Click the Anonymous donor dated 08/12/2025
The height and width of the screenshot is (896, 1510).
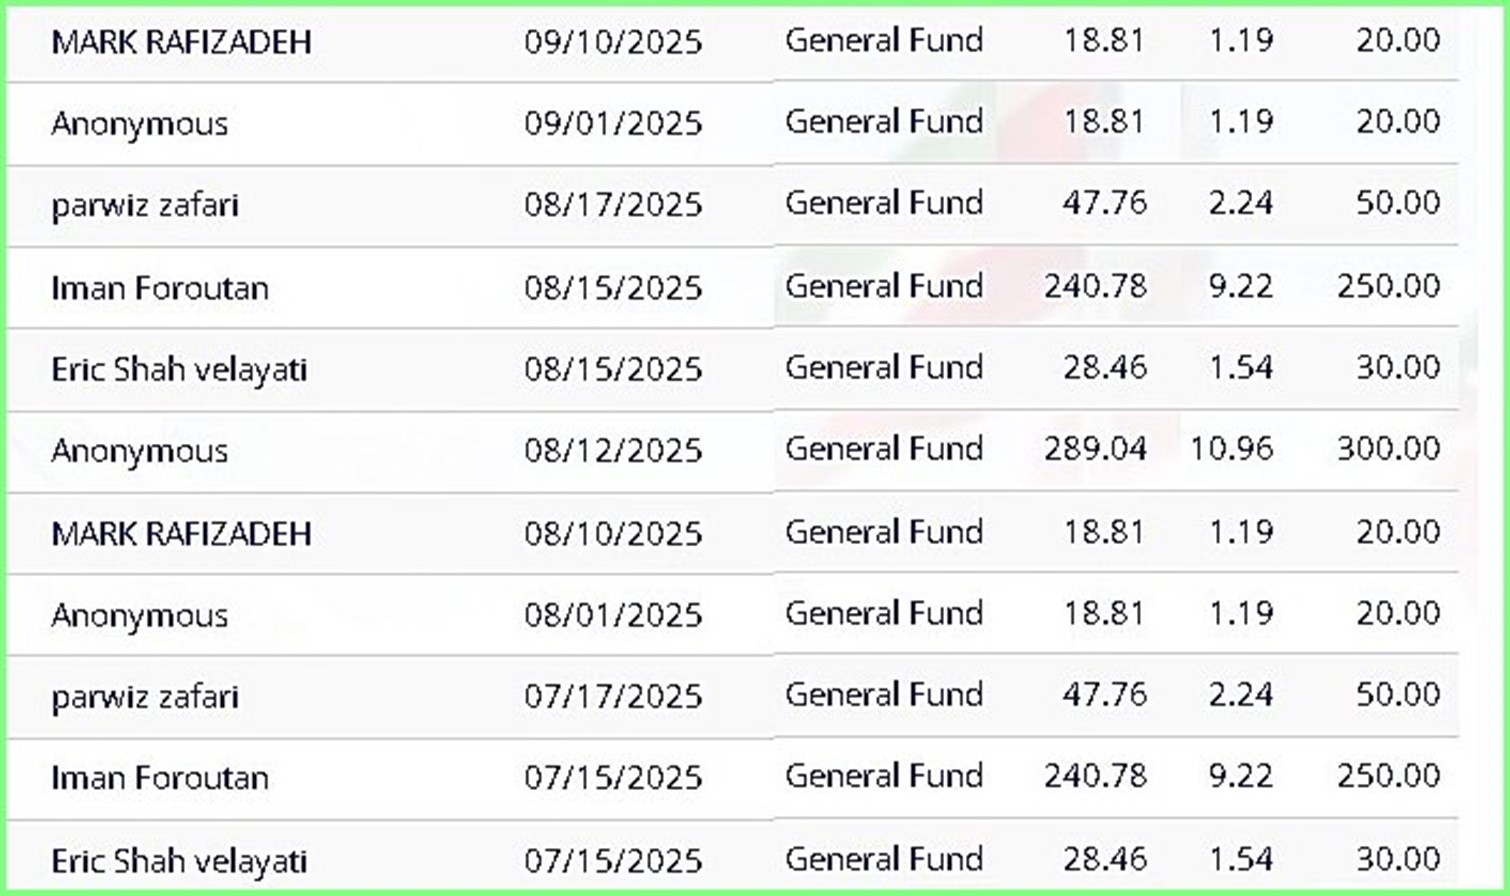[139, 451]
